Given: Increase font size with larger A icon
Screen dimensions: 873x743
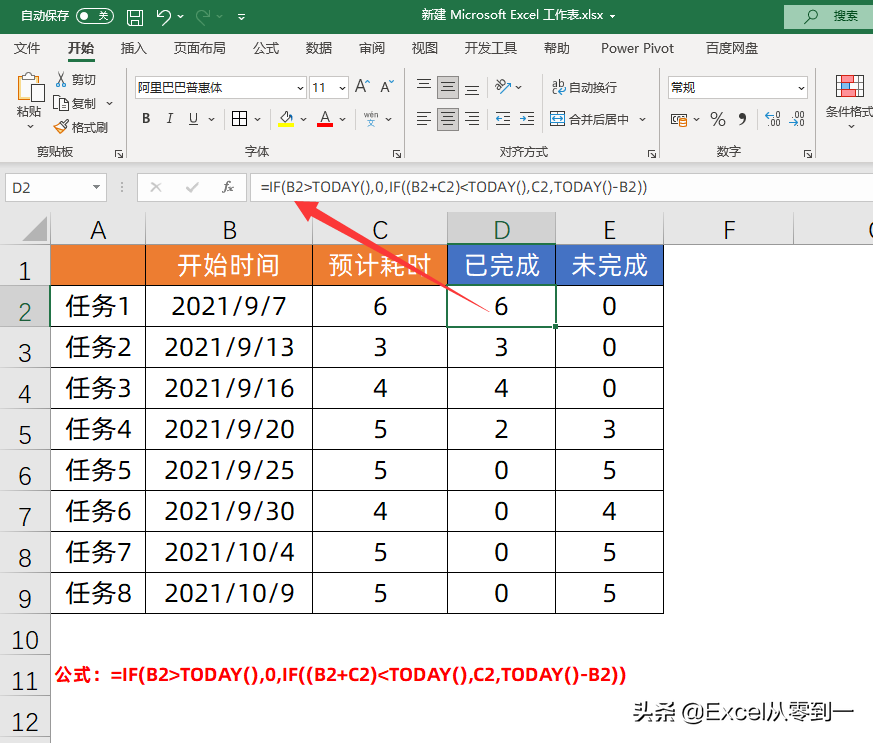Looking at the screenshot, I should pos(362,86).
